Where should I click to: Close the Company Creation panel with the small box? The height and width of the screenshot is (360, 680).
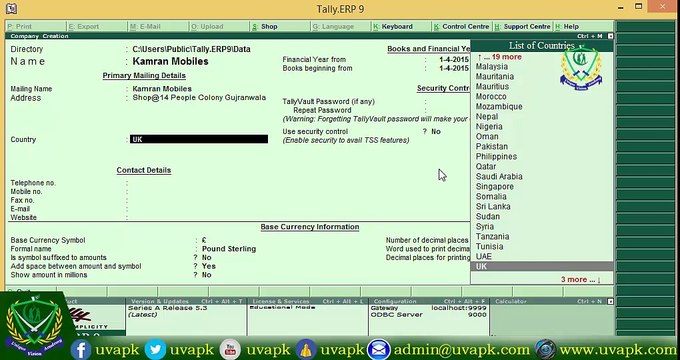click(x=611, y=36)
